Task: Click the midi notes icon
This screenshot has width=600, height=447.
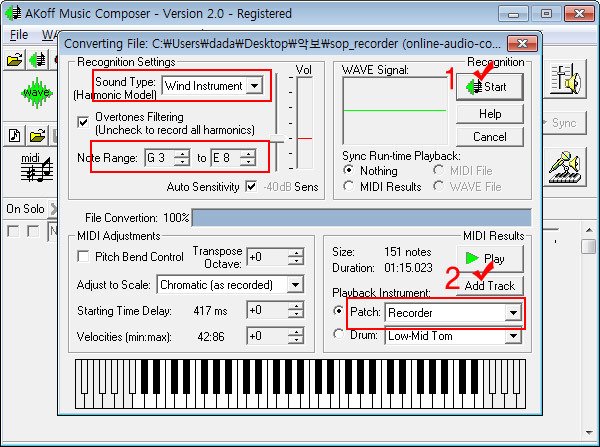Action: [x=36, y=167]
